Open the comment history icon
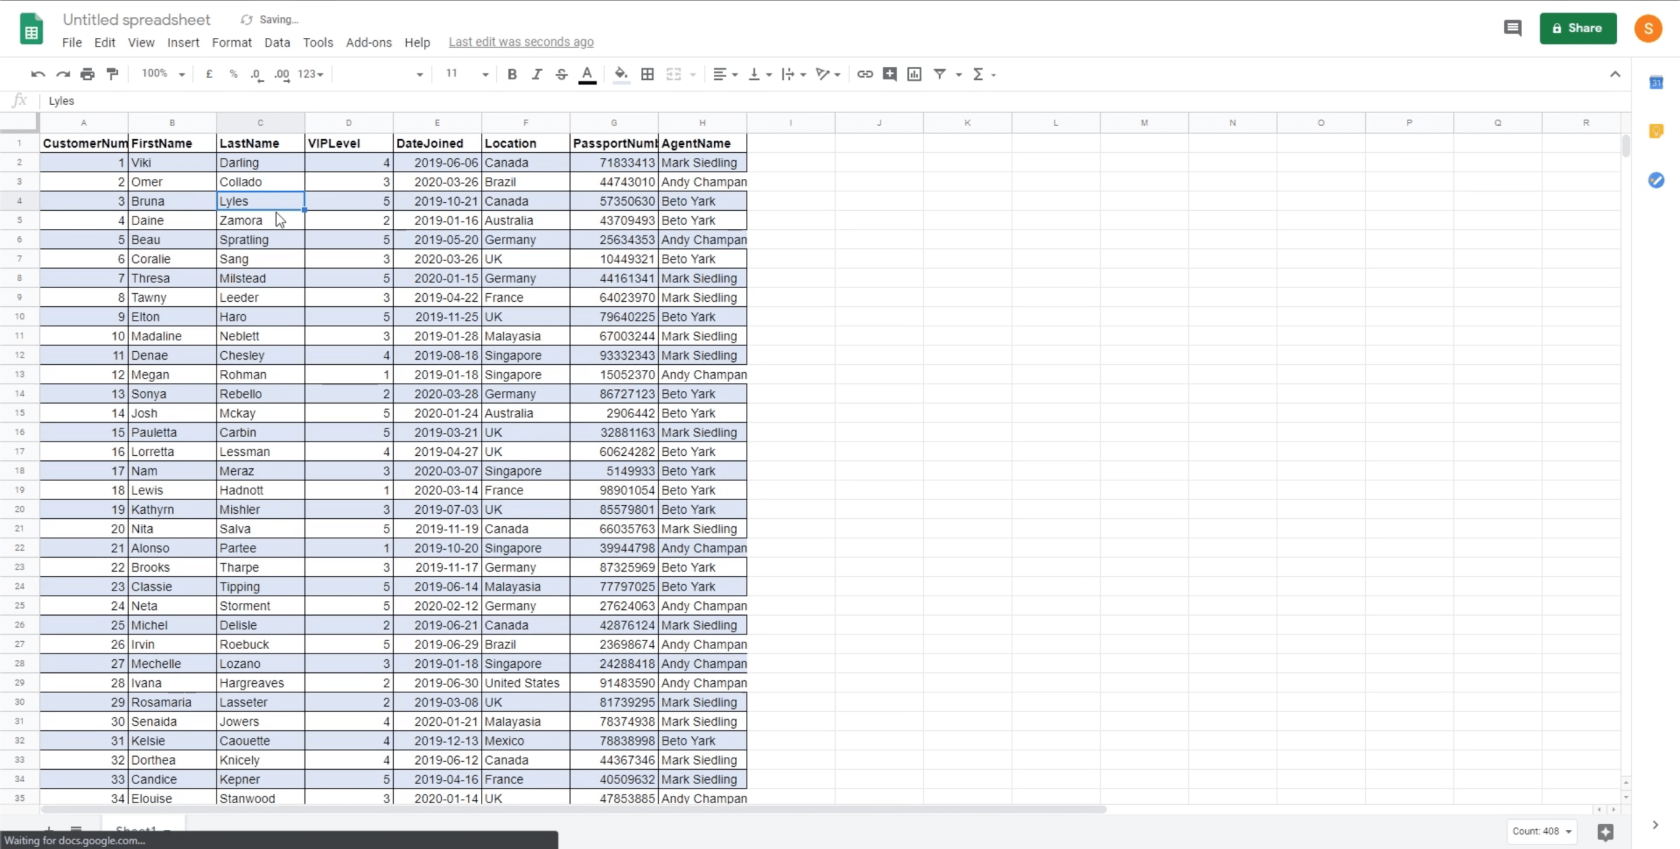 point(1513,28)
